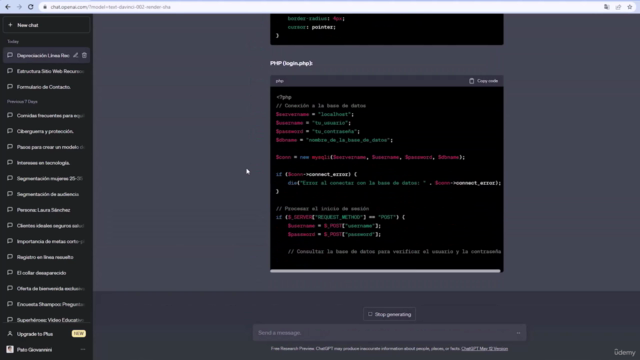Click the PHP (login.php) heading text
The height and width of the screenshot is (360, 640).
click(291, 63)
